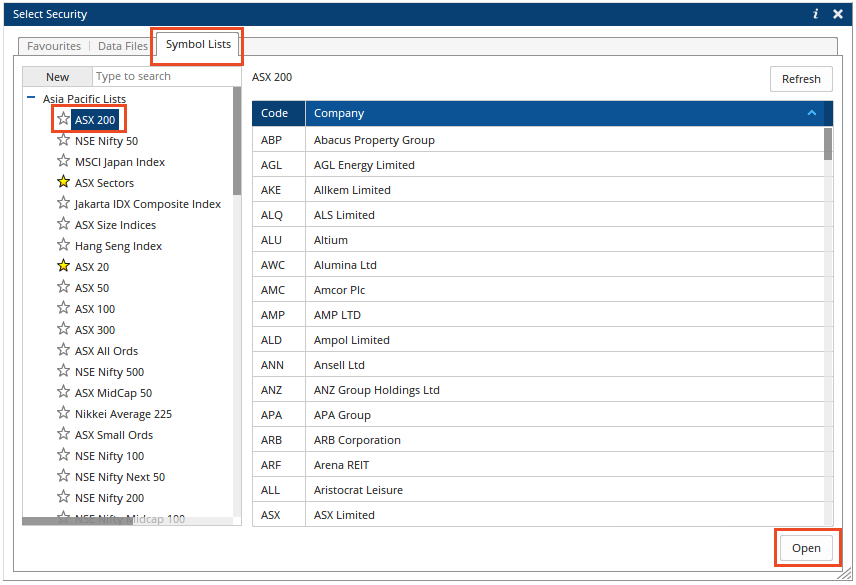Click the symbol list vertical scrollbar thumb
856x585 pixels.
[x=237, y=141]
